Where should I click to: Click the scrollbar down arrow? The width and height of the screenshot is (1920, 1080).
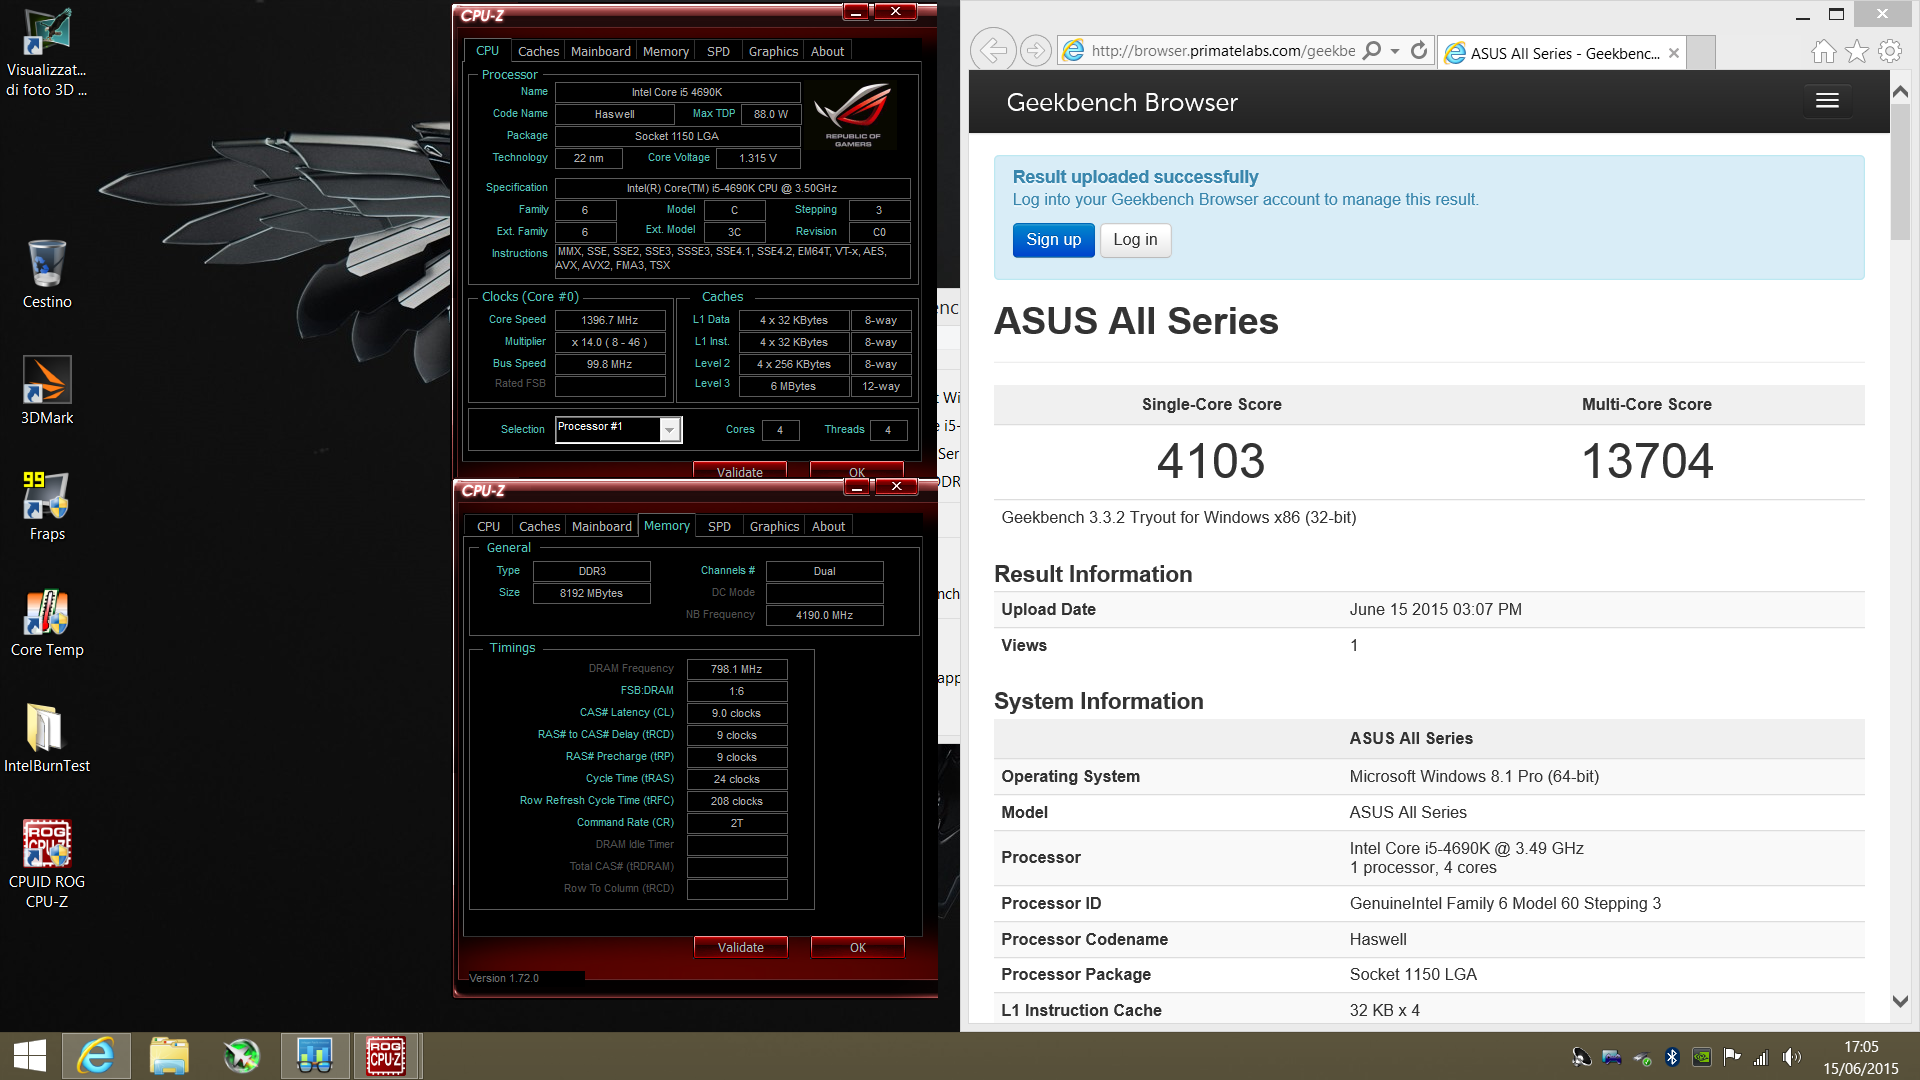tap(1900, 1001)
